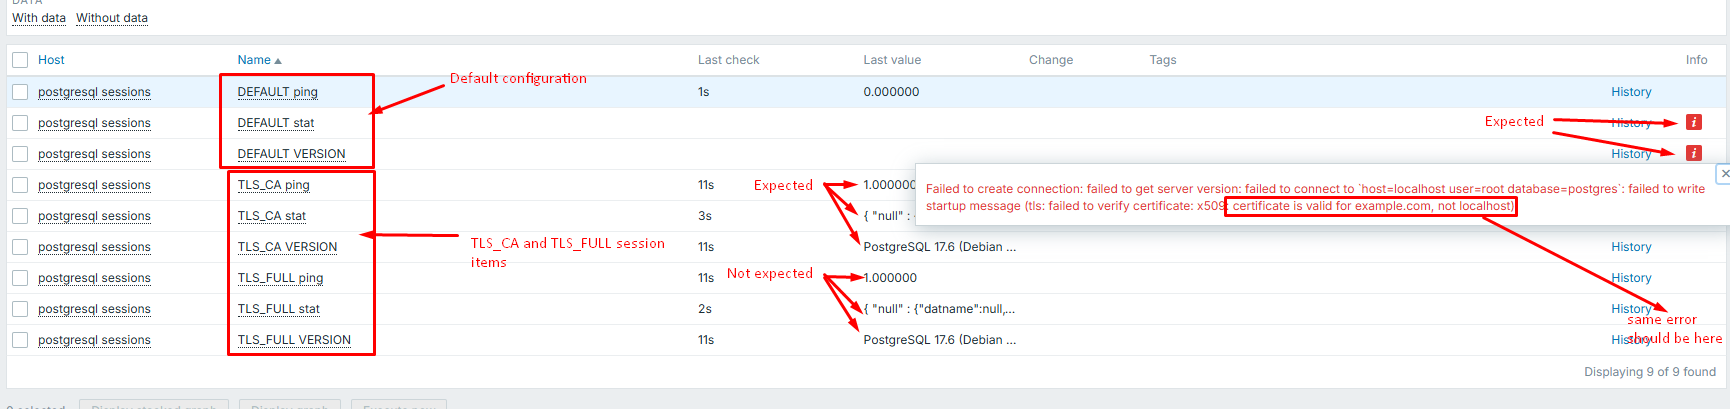Check the box for DEFAULT ping row
This screenshot has height=409, width=1730.
click(20, 92)
